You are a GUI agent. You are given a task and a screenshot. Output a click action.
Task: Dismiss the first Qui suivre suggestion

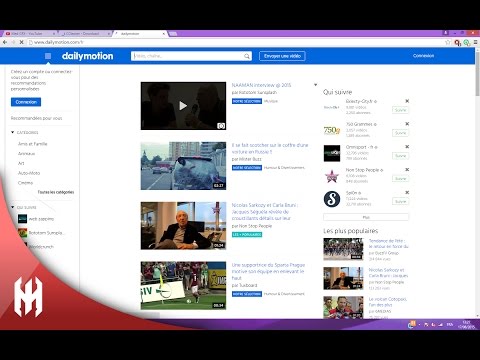pos(407,101)
